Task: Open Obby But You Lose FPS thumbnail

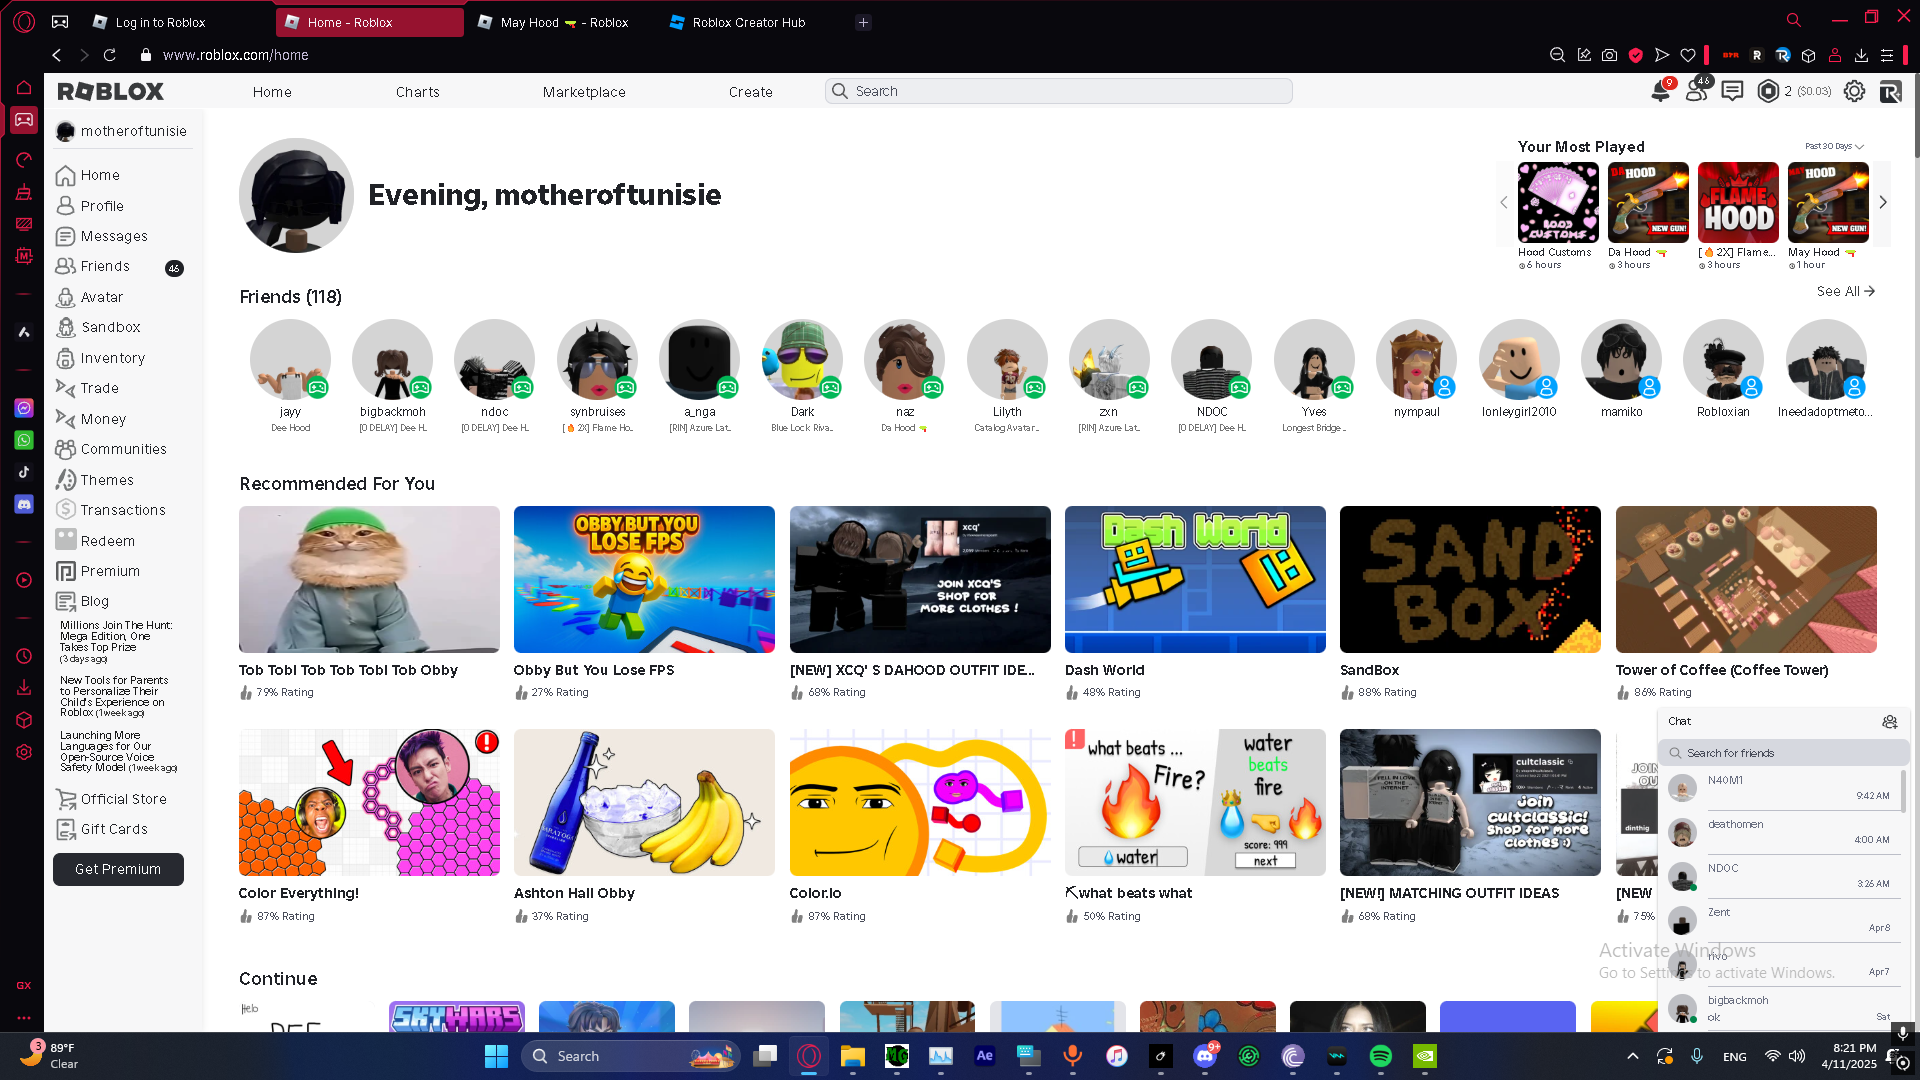Action: click(644, 579)
